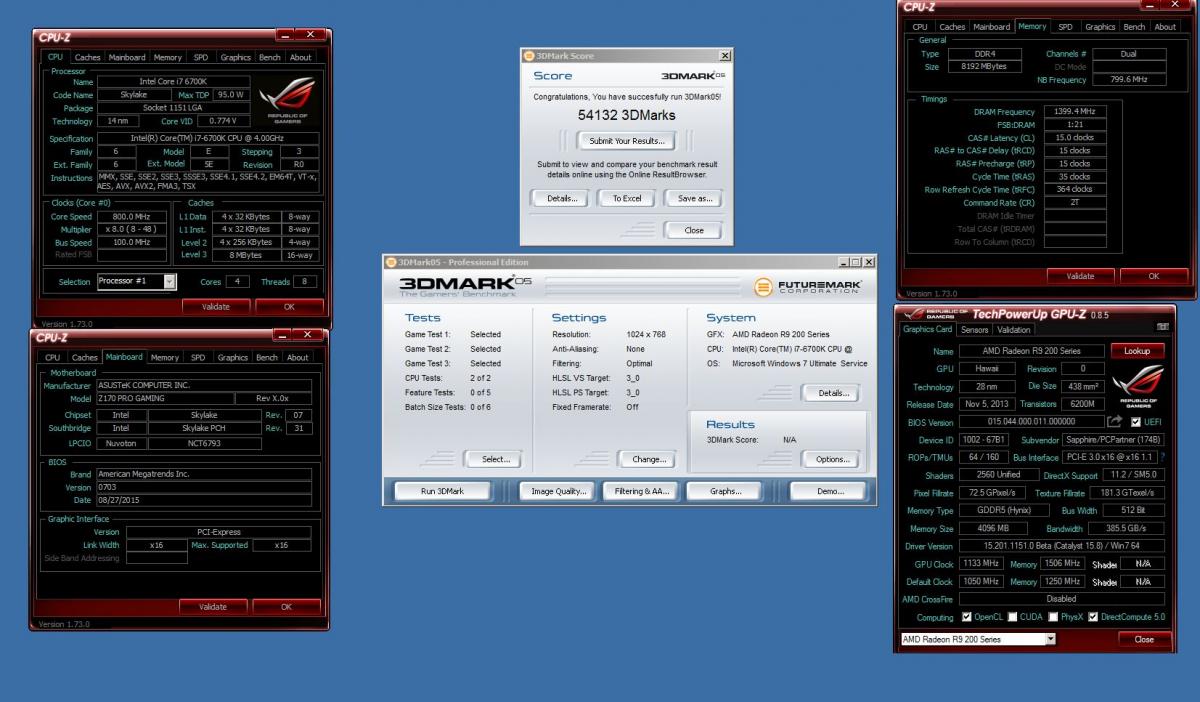1200x702 pixels.
Task: Click the BIOS share/export icon in GPU-Z
Action: click(x=1115, y=422)
